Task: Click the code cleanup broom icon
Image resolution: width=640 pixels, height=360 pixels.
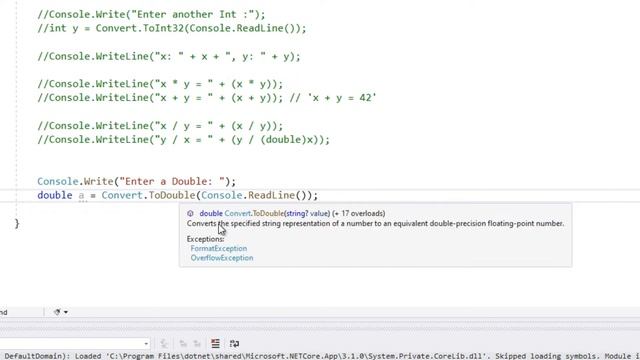Action: pos(57,312)
